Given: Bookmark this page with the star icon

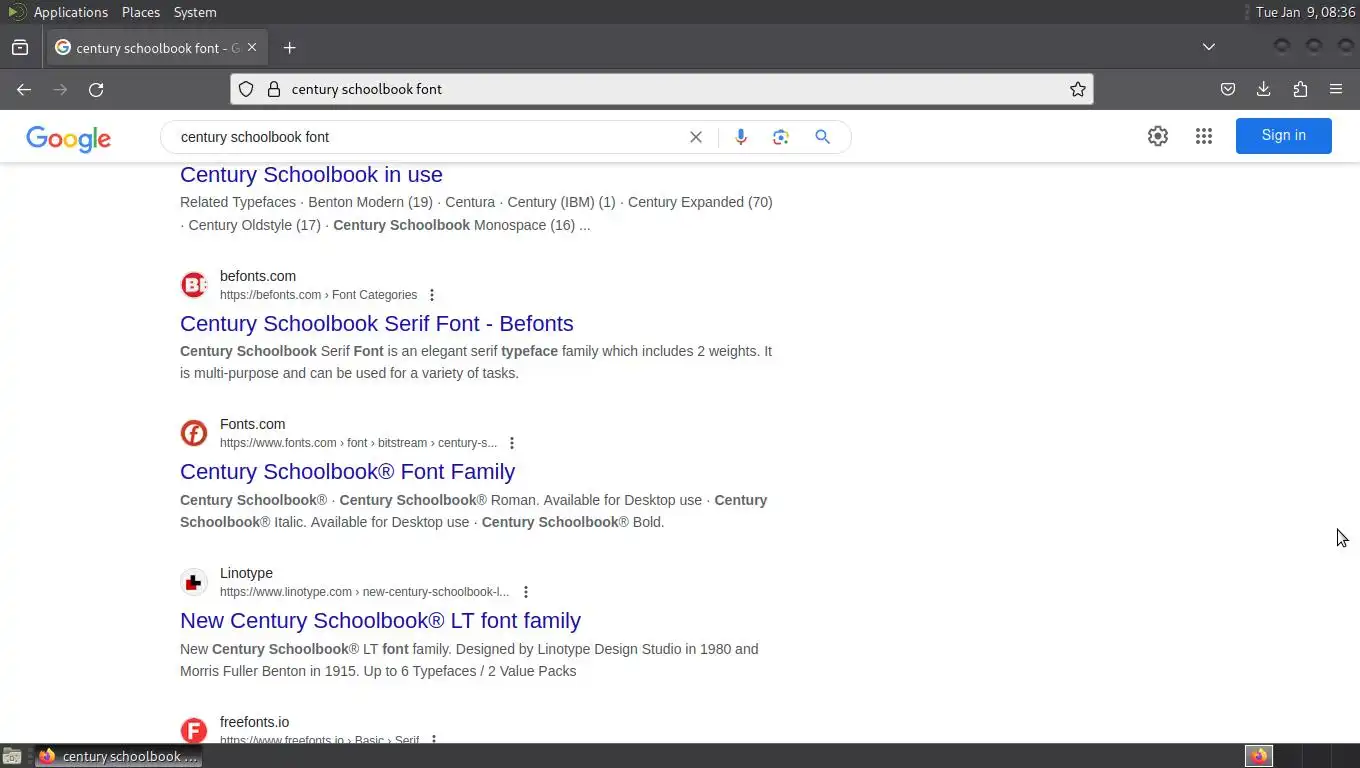Looking at the screenshot, I should [x=1077, y=89].
